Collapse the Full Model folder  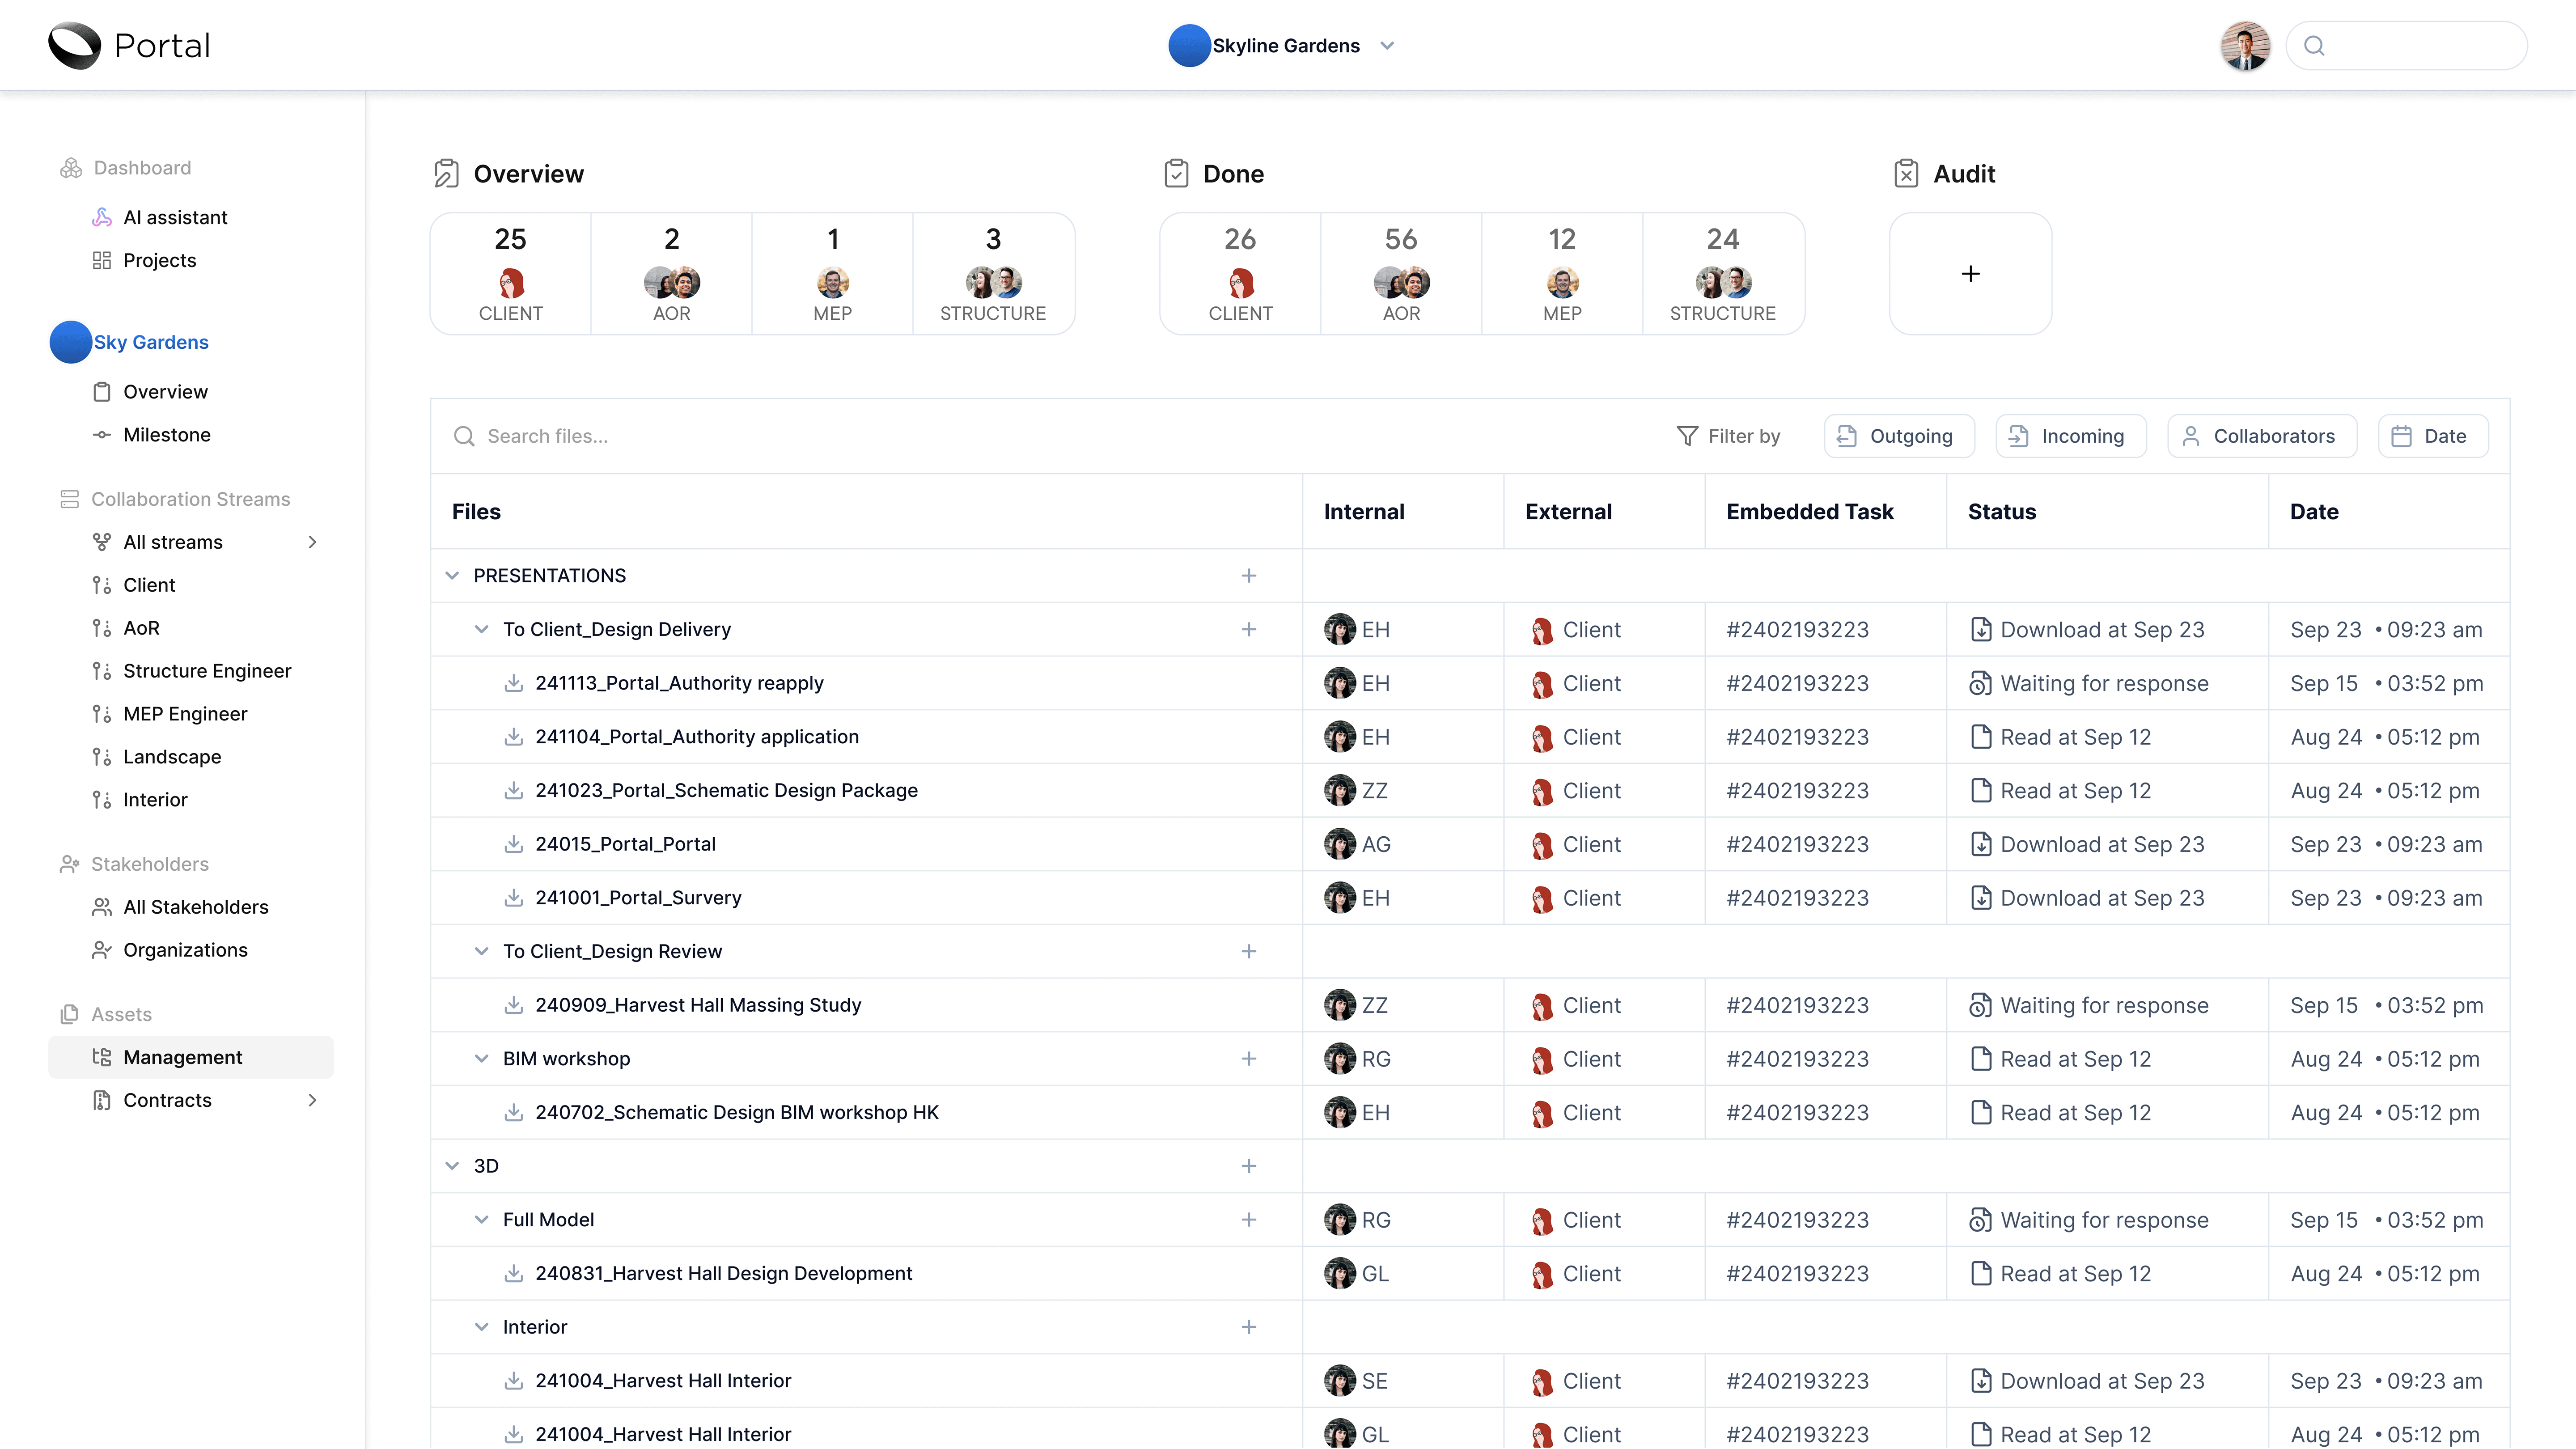click(x=481, y=1220)
